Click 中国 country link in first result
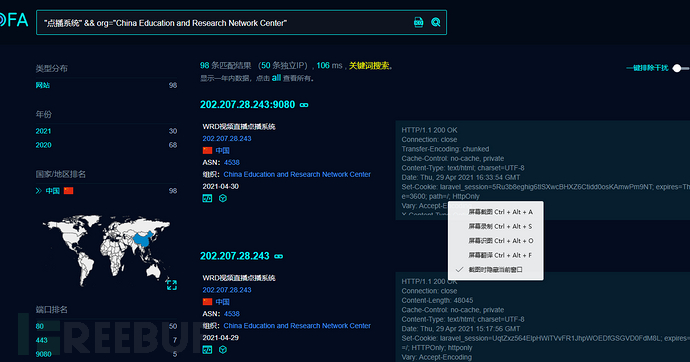The width and height of the screenshot is (690, 362). click(x=223, y=150)
